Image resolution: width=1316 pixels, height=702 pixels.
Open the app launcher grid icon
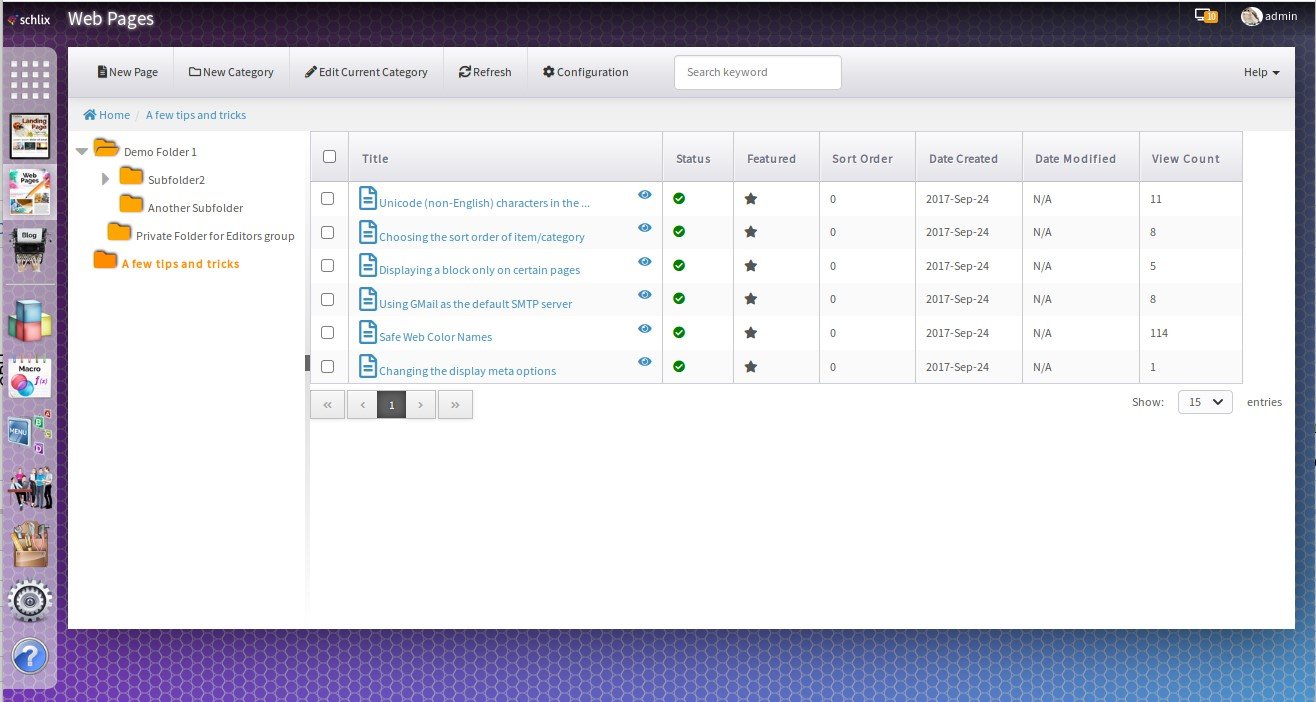30,79
